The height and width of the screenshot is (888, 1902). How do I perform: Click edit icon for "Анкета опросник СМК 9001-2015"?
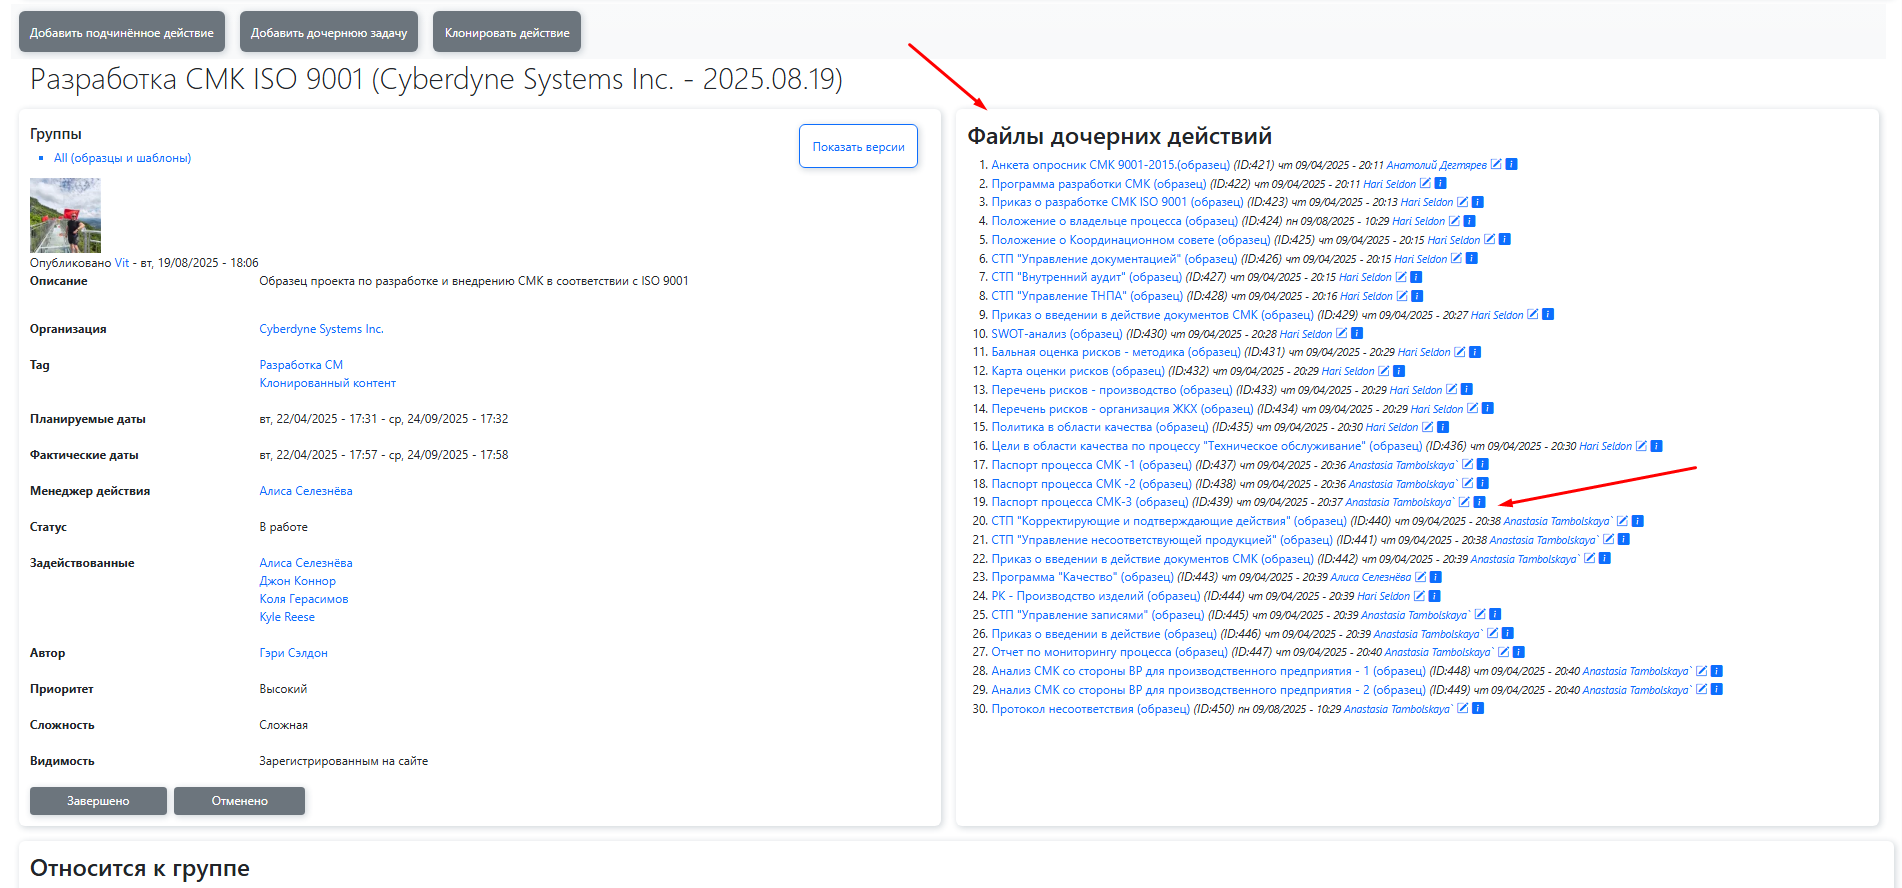pos(1496,165)
